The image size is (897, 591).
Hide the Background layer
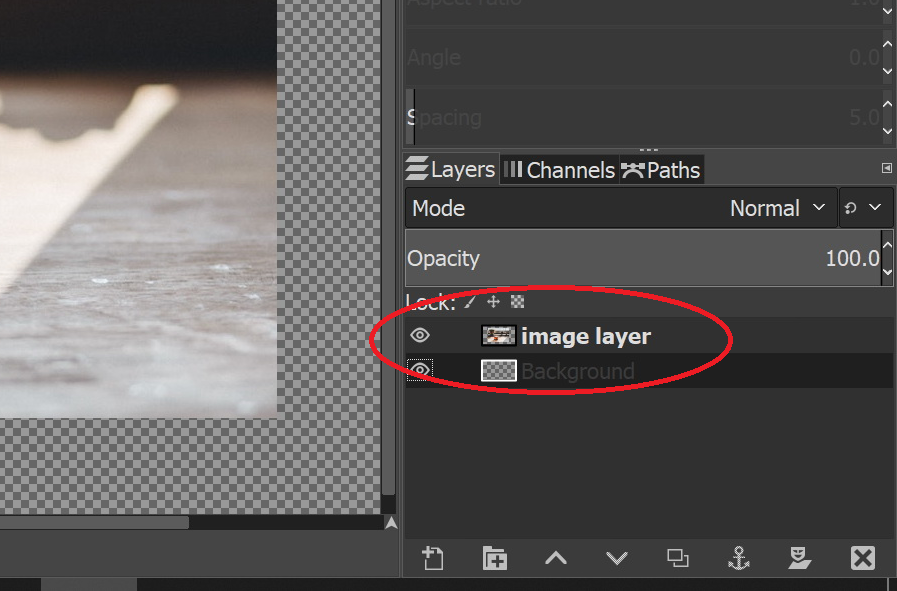coord(420,370)
